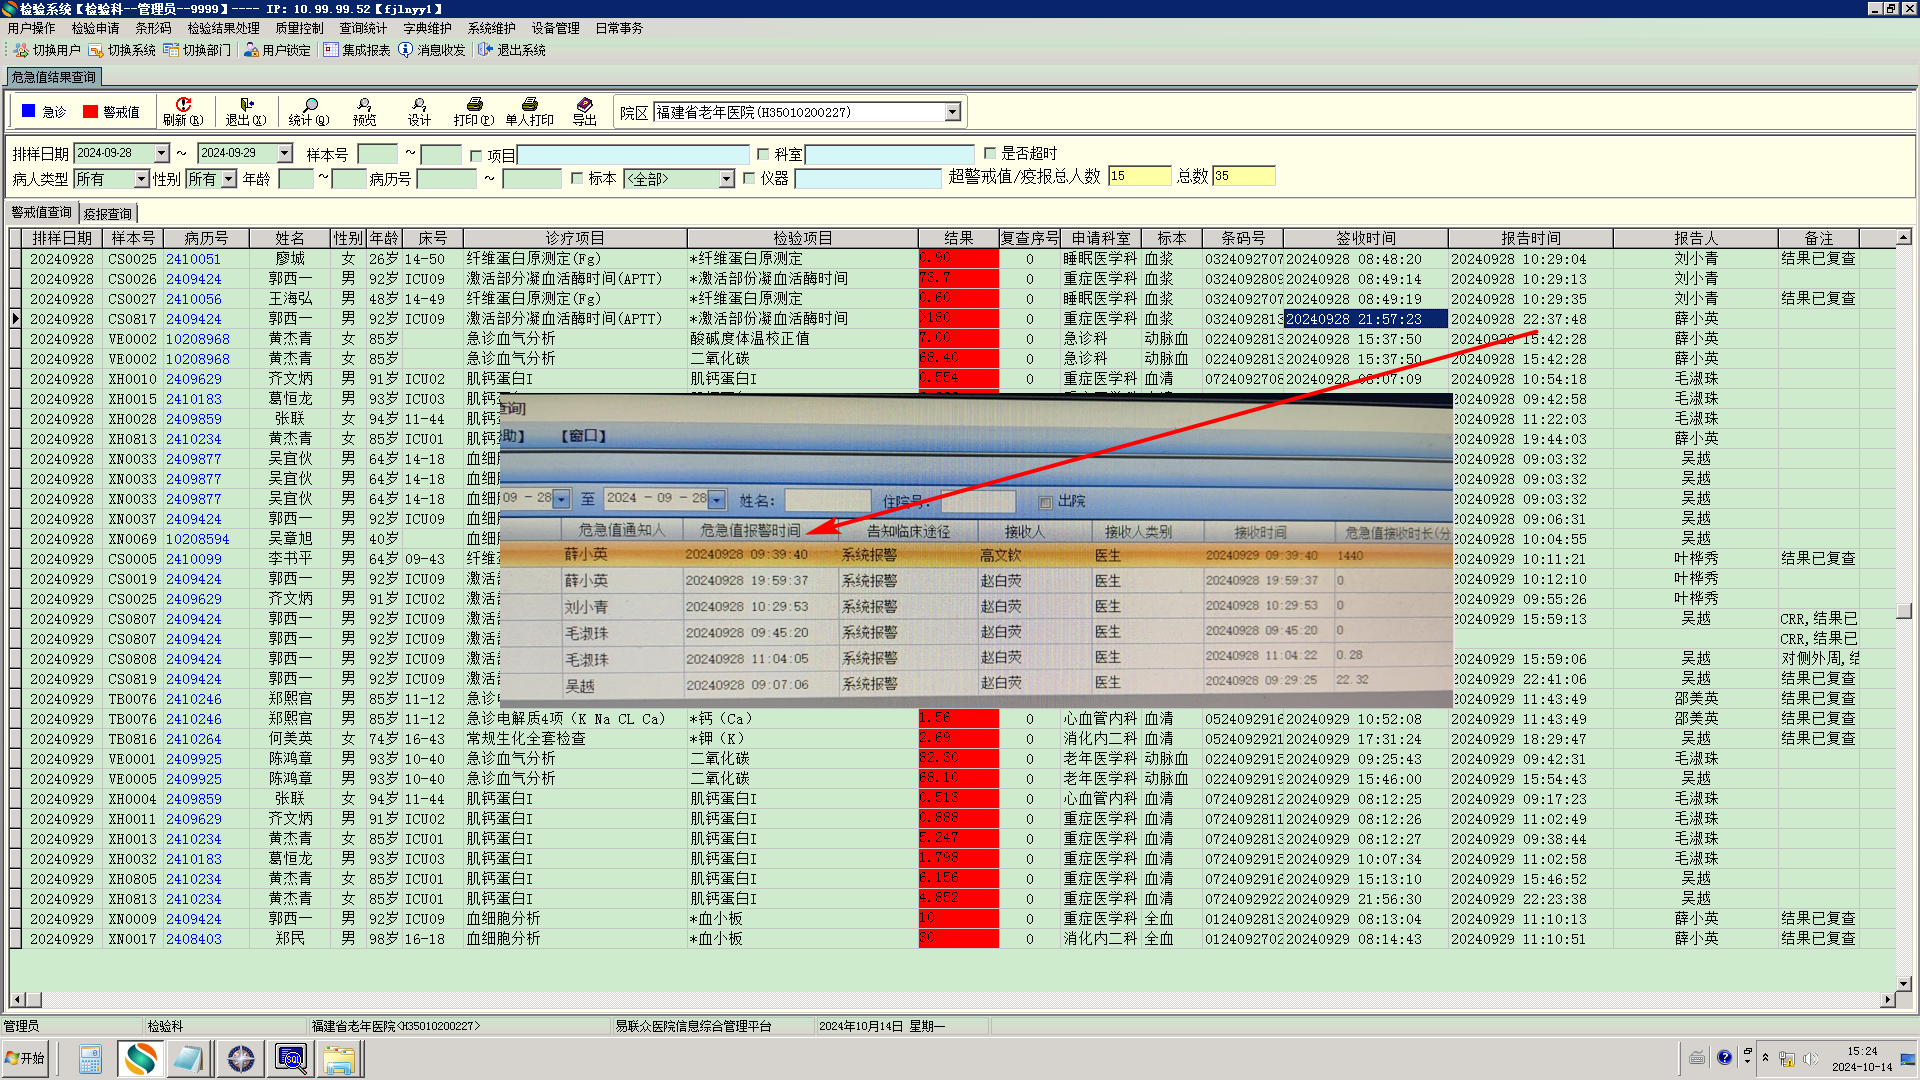
Task: Click the 打印 printer icon
Action: [474, 105]
